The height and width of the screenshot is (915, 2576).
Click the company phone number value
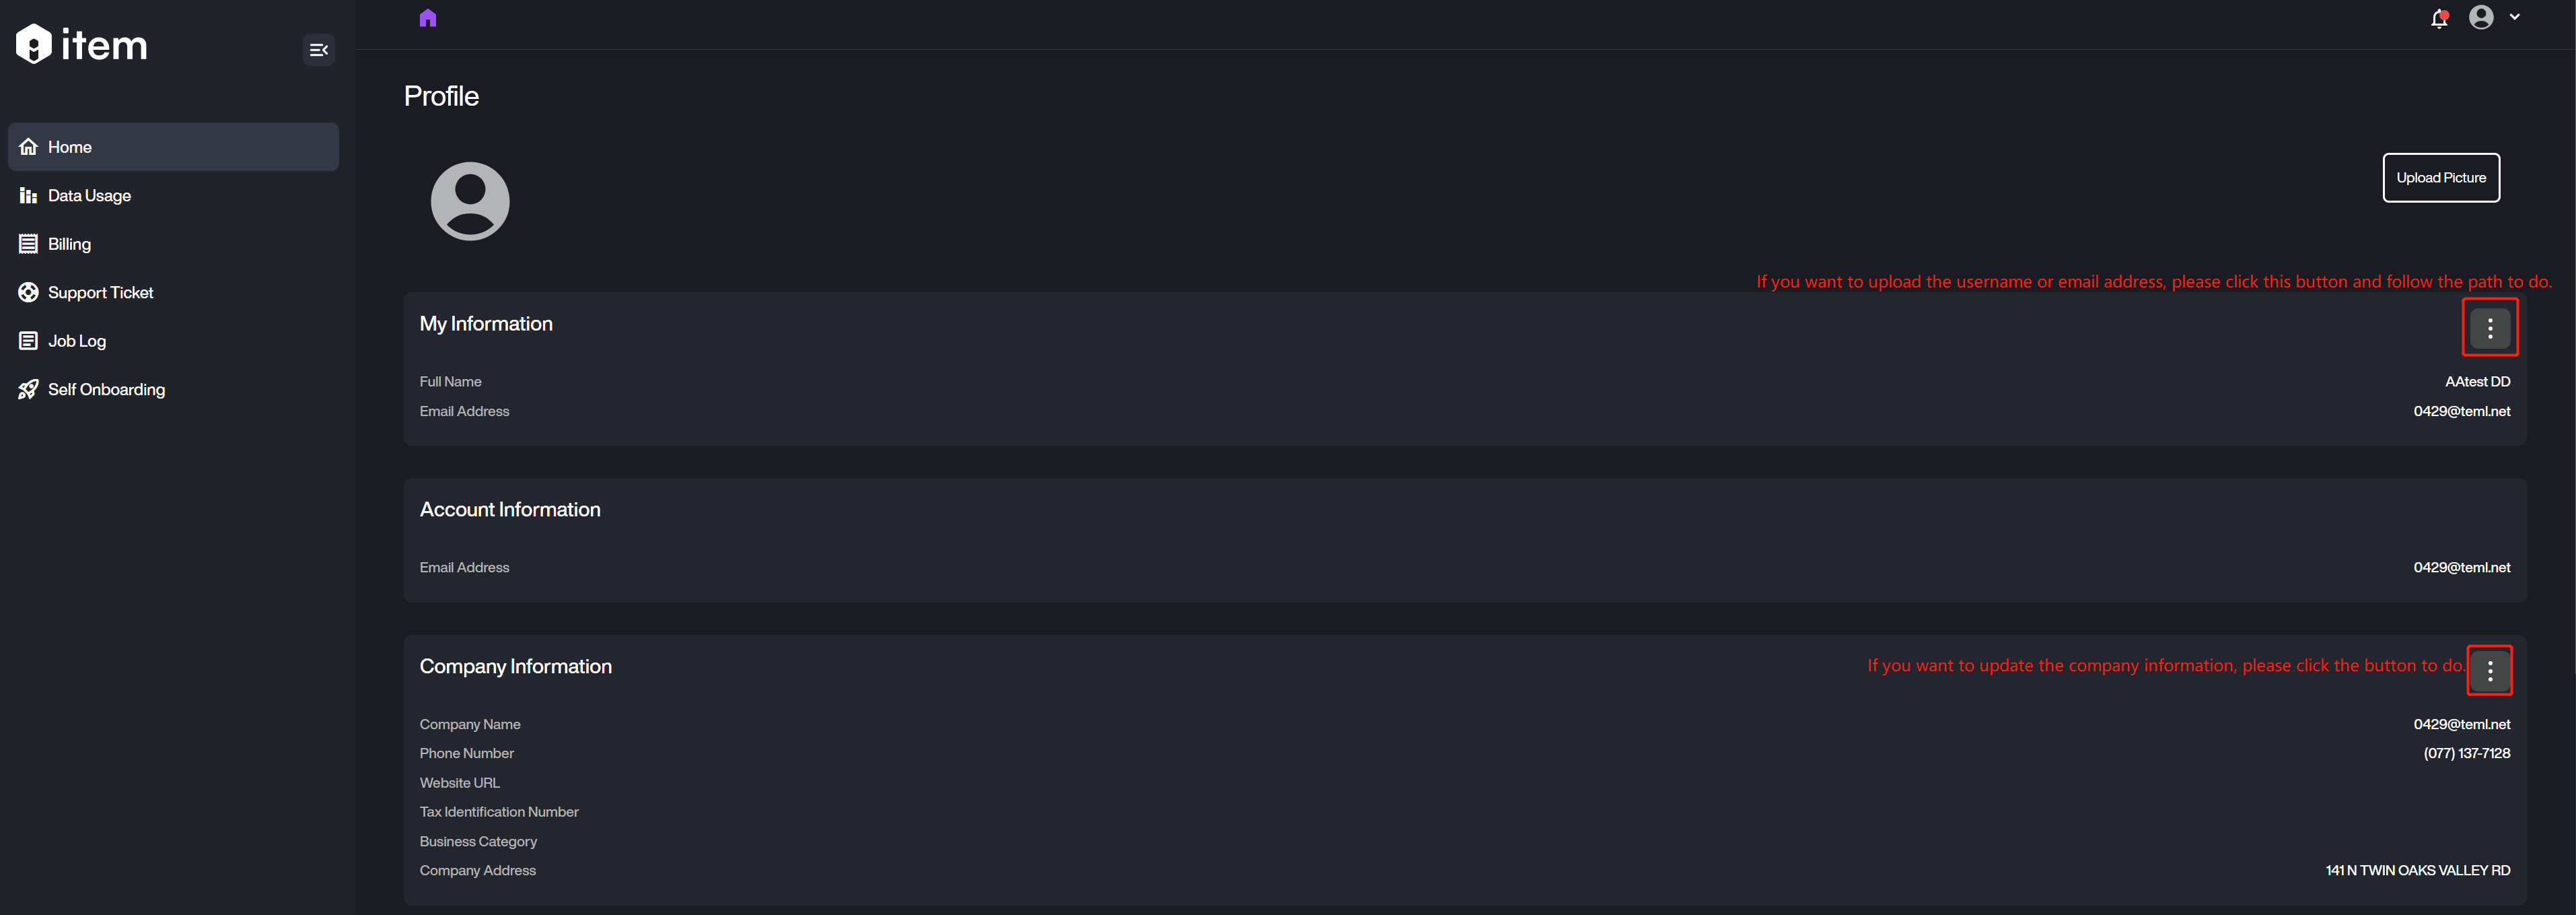2466,753
